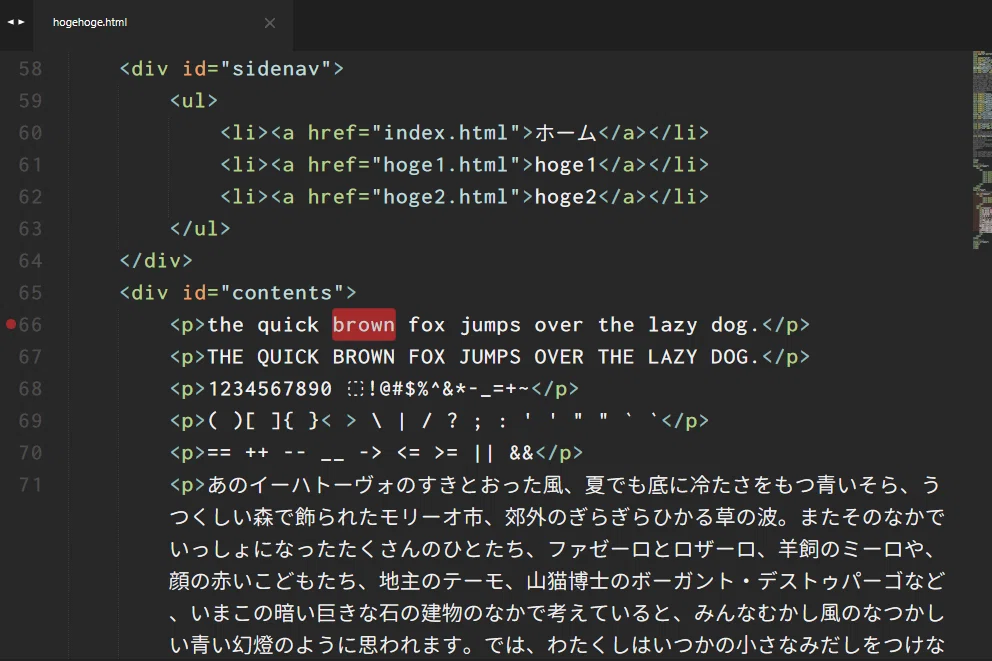
Task: Click line number 61 in the gutter
Action: (30, 164)
